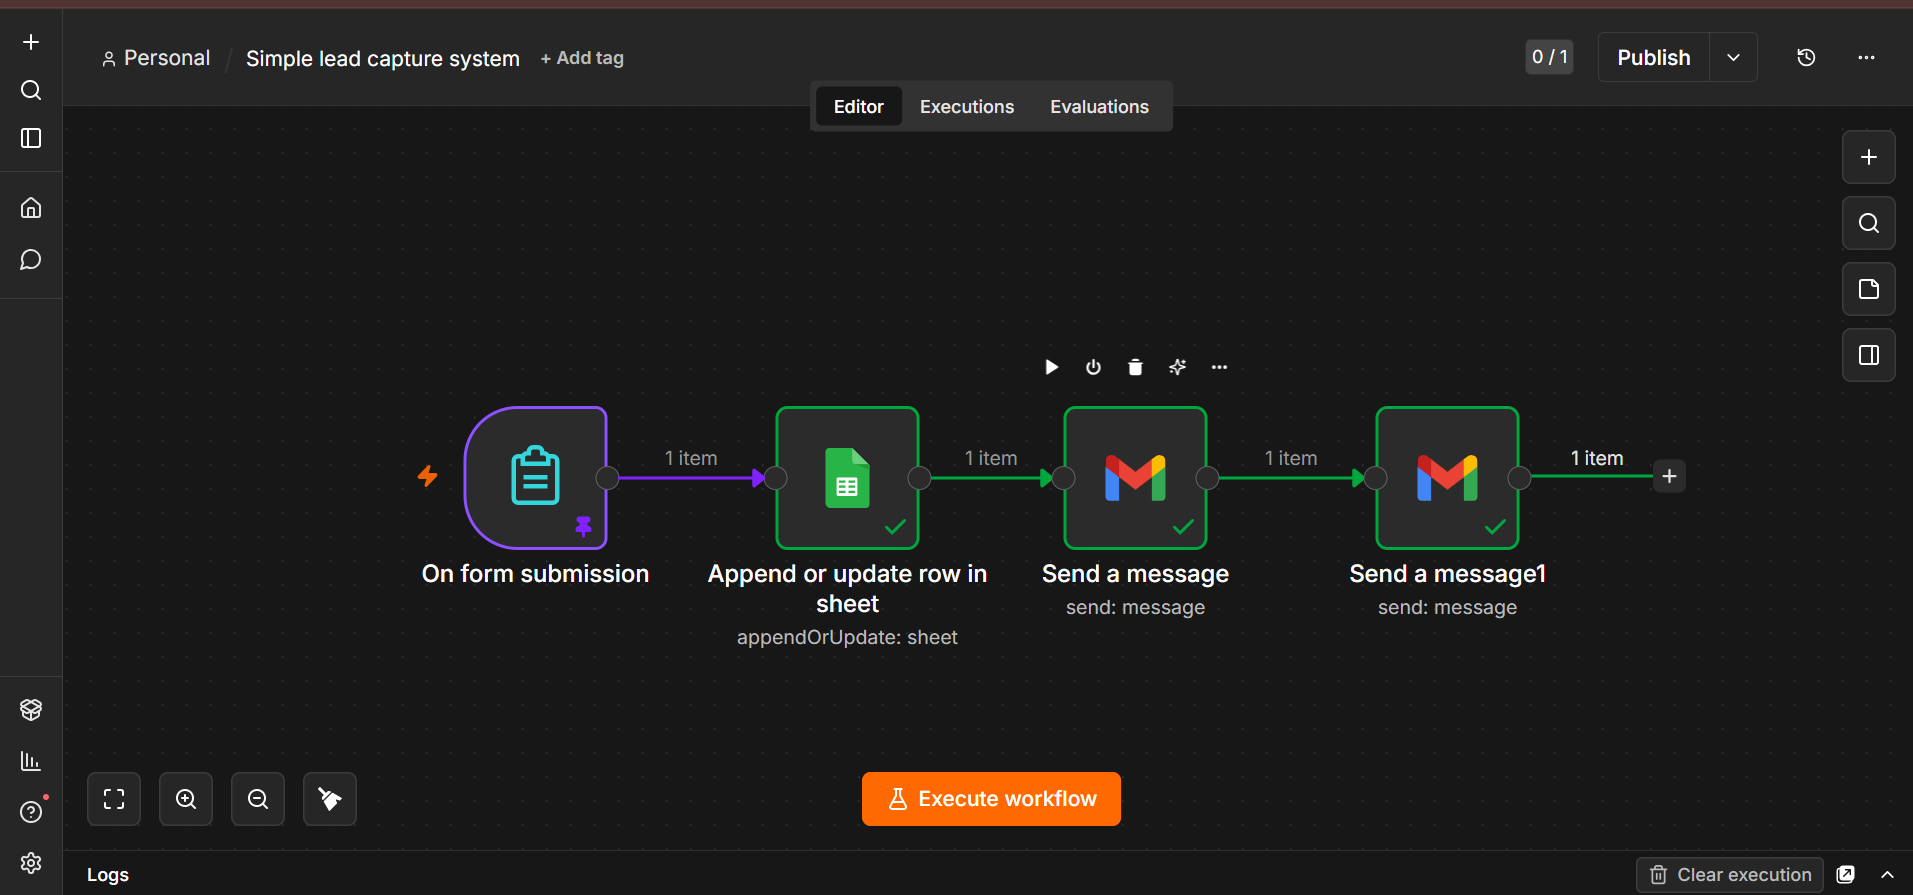Open search from the left sidebar
Image resolution: width=1913 pixels, height=895 pixels.
(31, 90)
